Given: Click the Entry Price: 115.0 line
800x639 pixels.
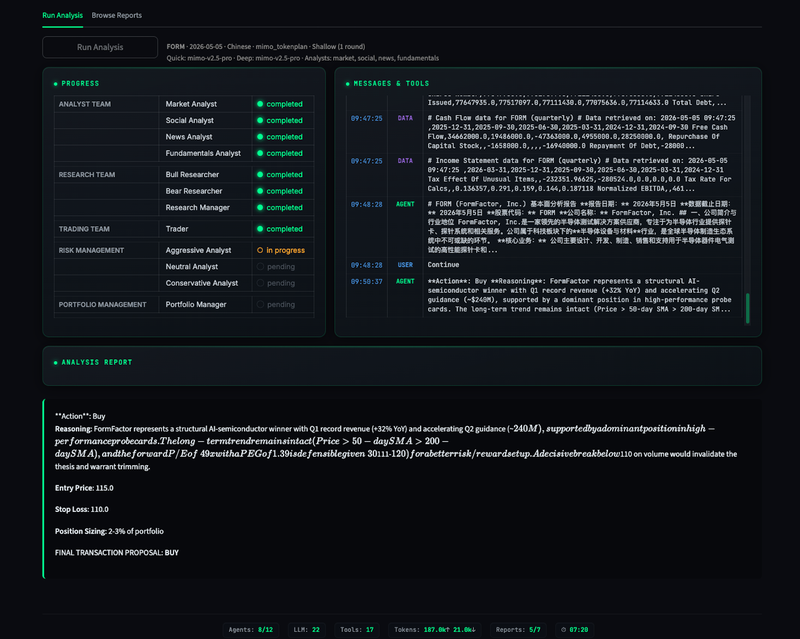Looking at the screenshot, I should pyautogui.click(x=84, y=488).
